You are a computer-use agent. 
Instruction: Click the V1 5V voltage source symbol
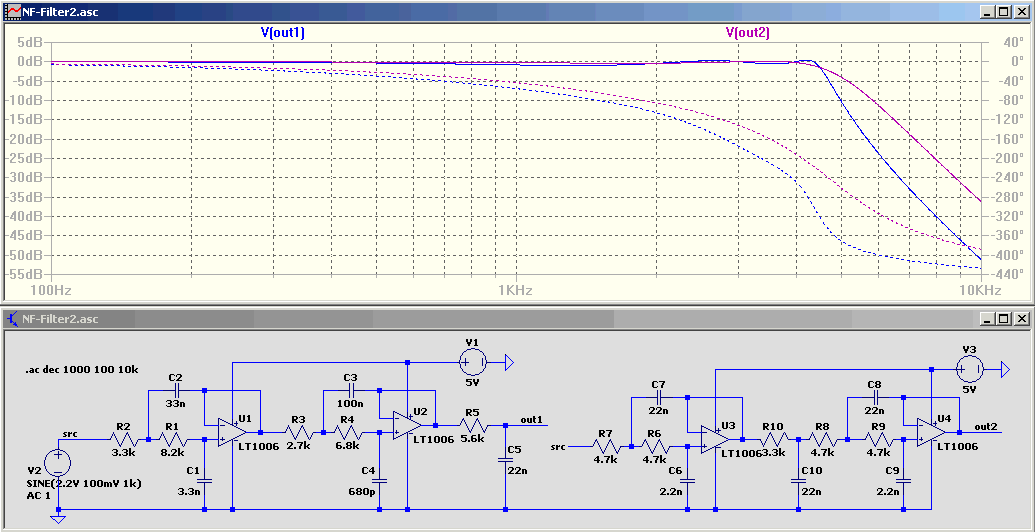473,362
